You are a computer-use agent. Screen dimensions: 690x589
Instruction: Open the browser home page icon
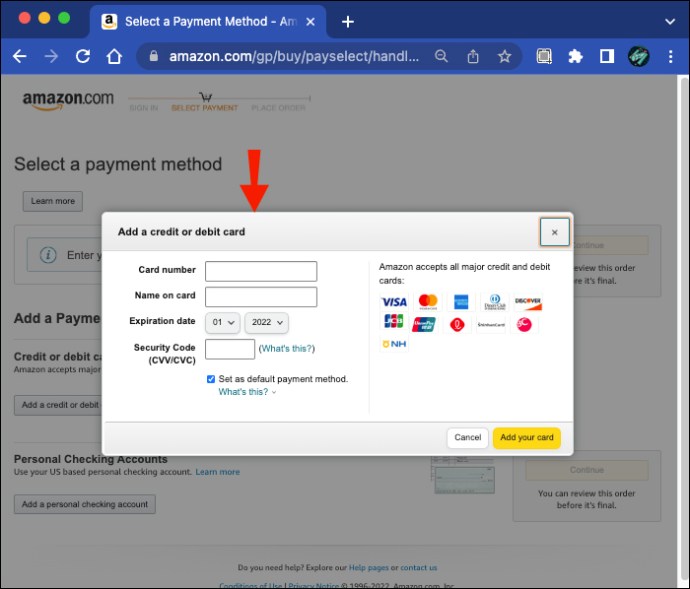coord(114,56)
